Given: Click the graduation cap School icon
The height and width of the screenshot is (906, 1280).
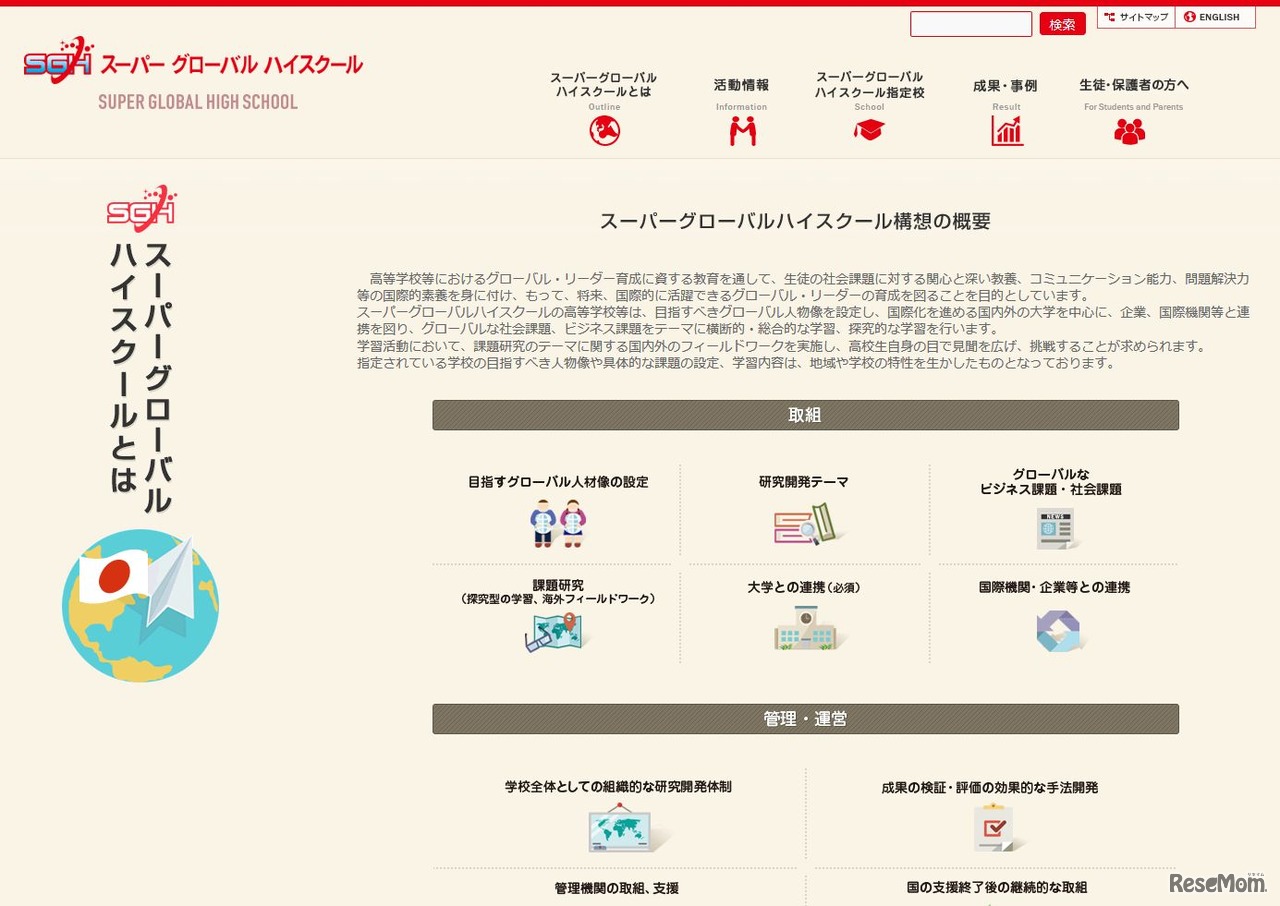Looking at the screenshot, I should coord(869,128).
